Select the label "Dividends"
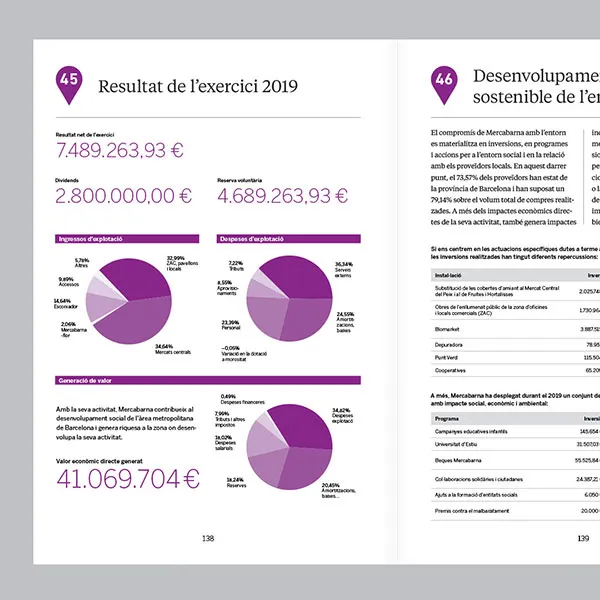Viewport: 600px width, 600px height. point(67,180)
